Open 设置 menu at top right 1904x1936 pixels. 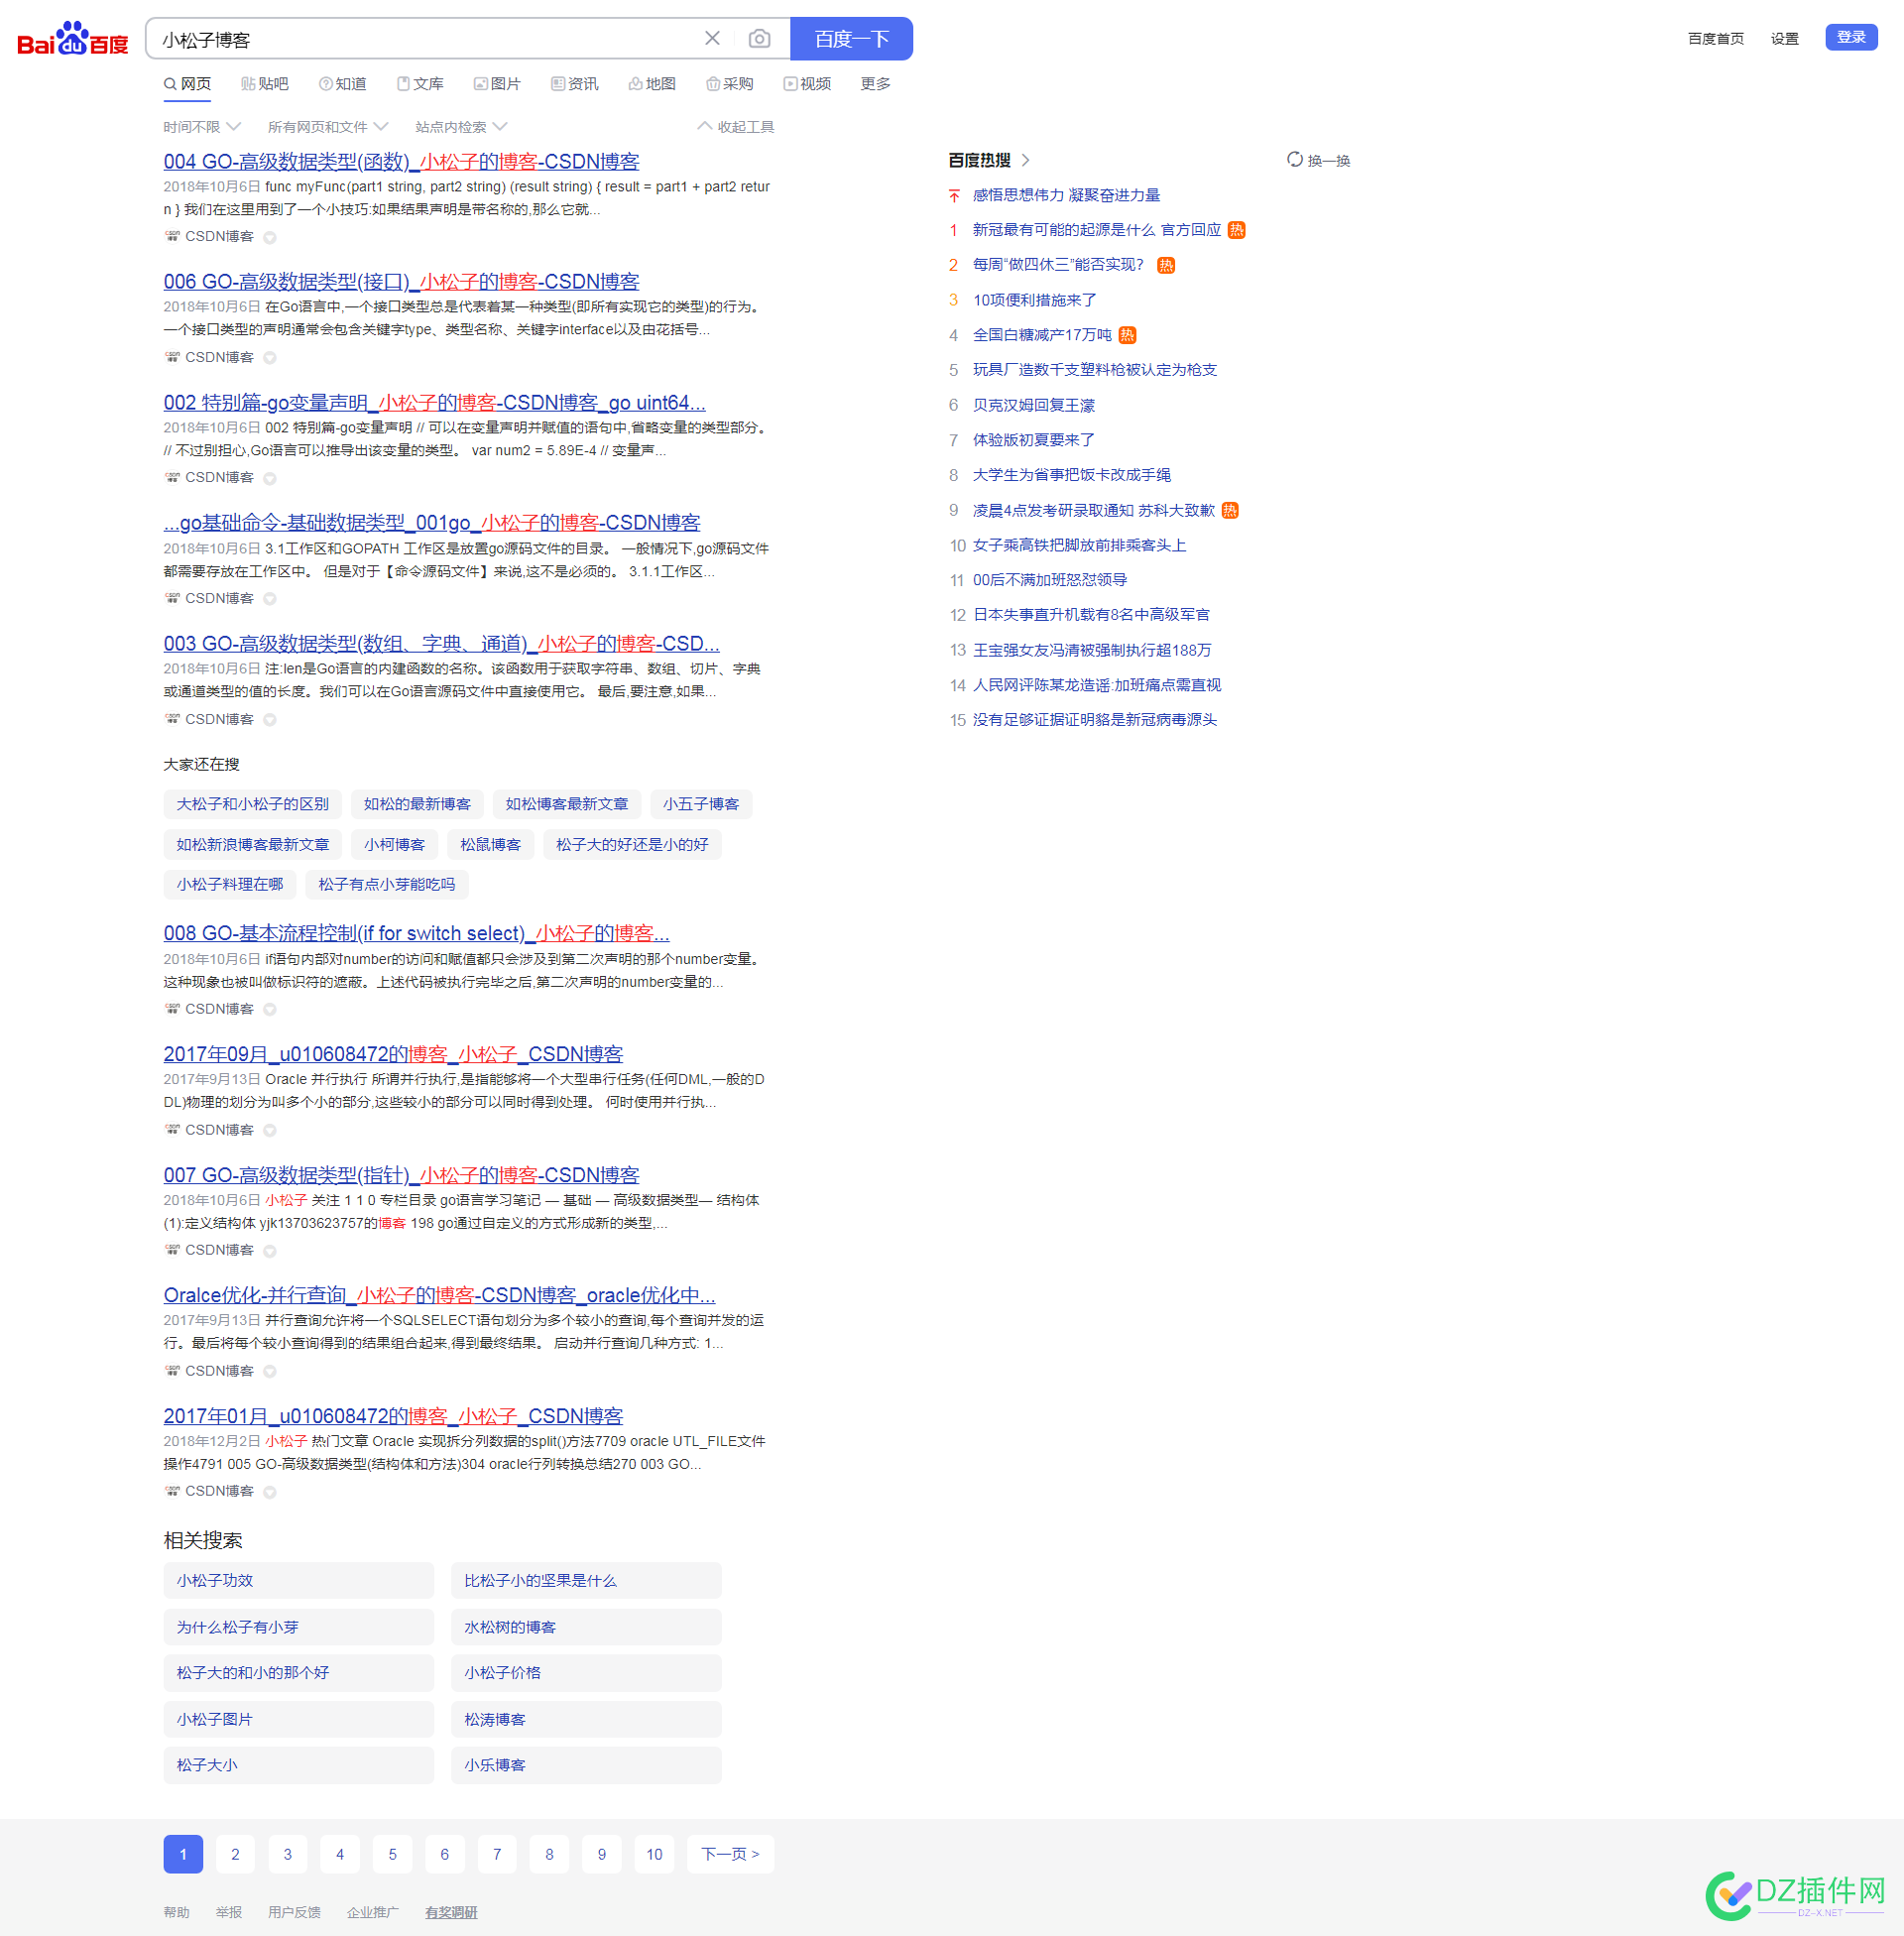click(1784, 38)
